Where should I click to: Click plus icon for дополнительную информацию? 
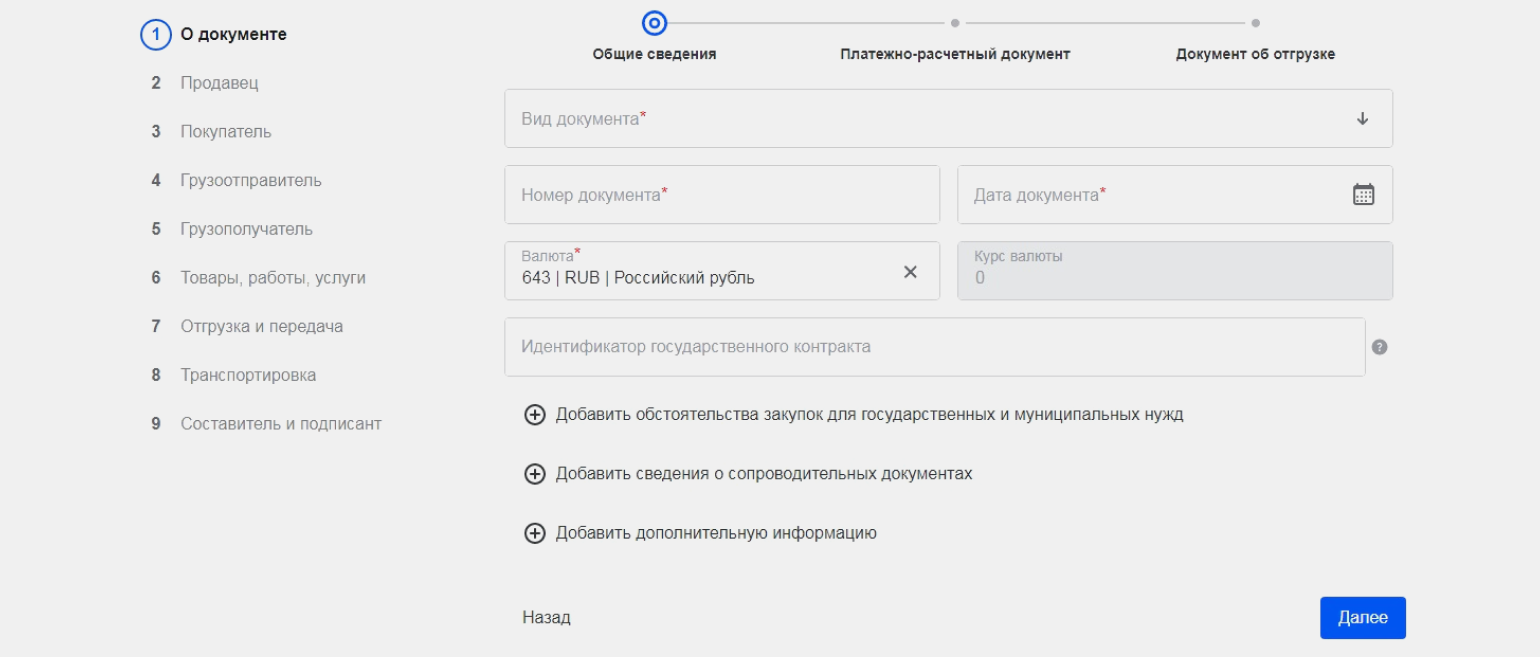pos(535,533)
